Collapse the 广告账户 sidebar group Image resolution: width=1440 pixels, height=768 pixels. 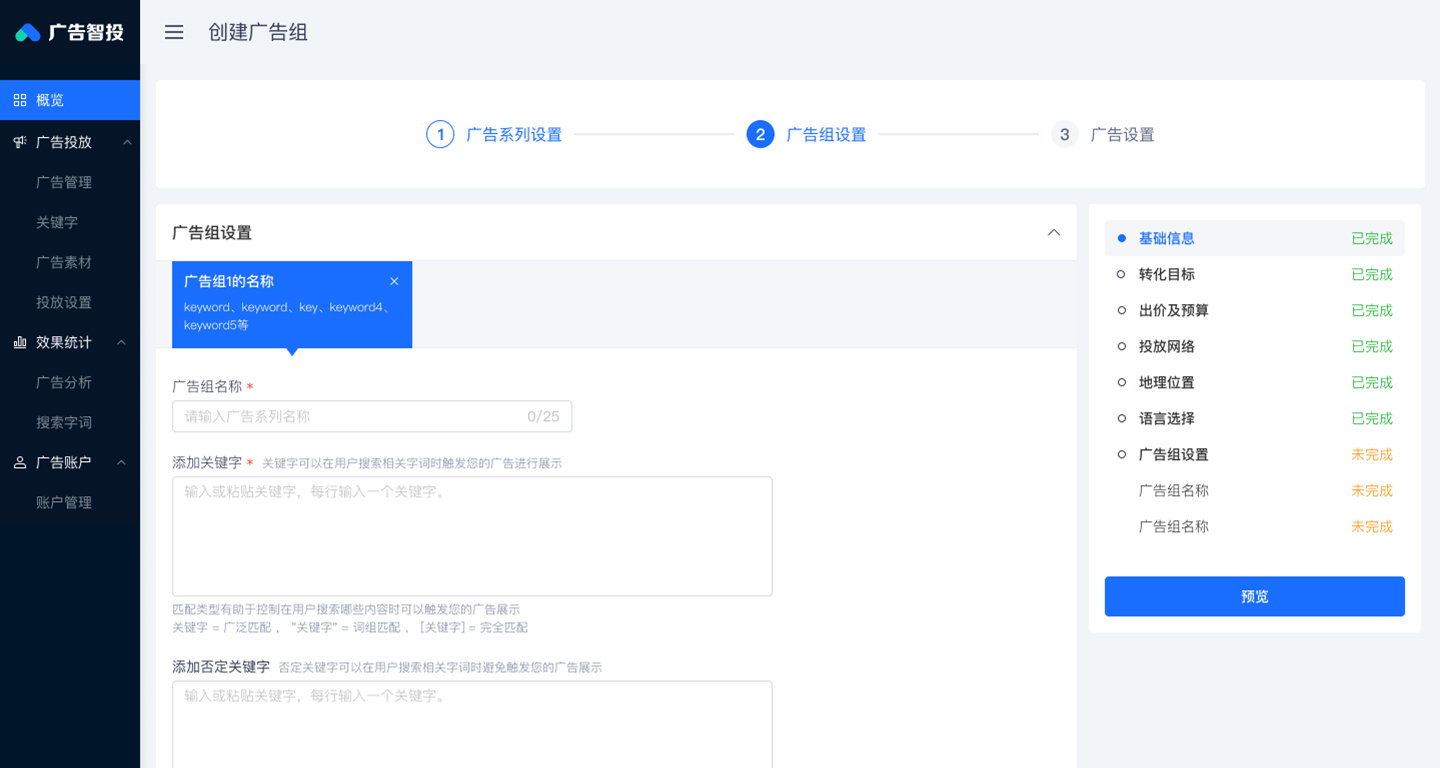pos(121,462)
